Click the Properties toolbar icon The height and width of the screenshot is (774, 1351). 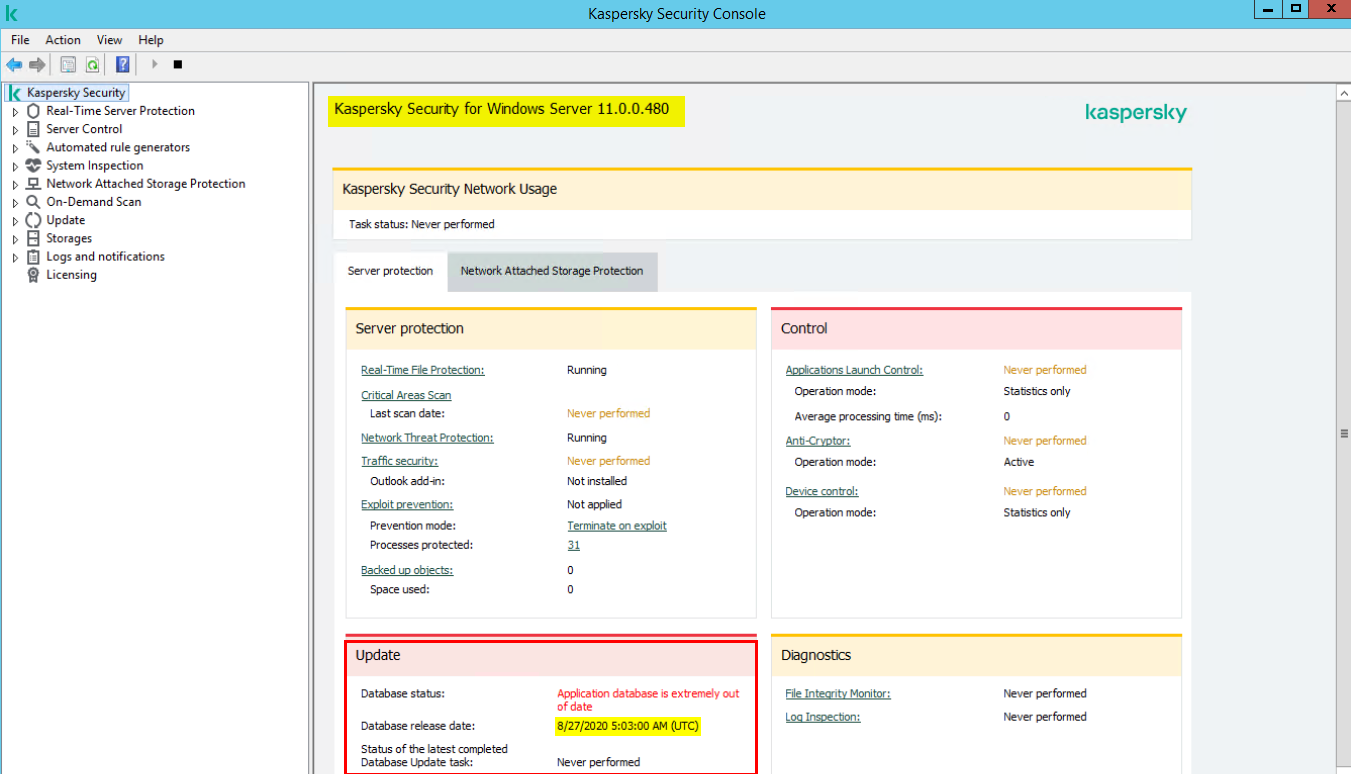pos(68,65)
